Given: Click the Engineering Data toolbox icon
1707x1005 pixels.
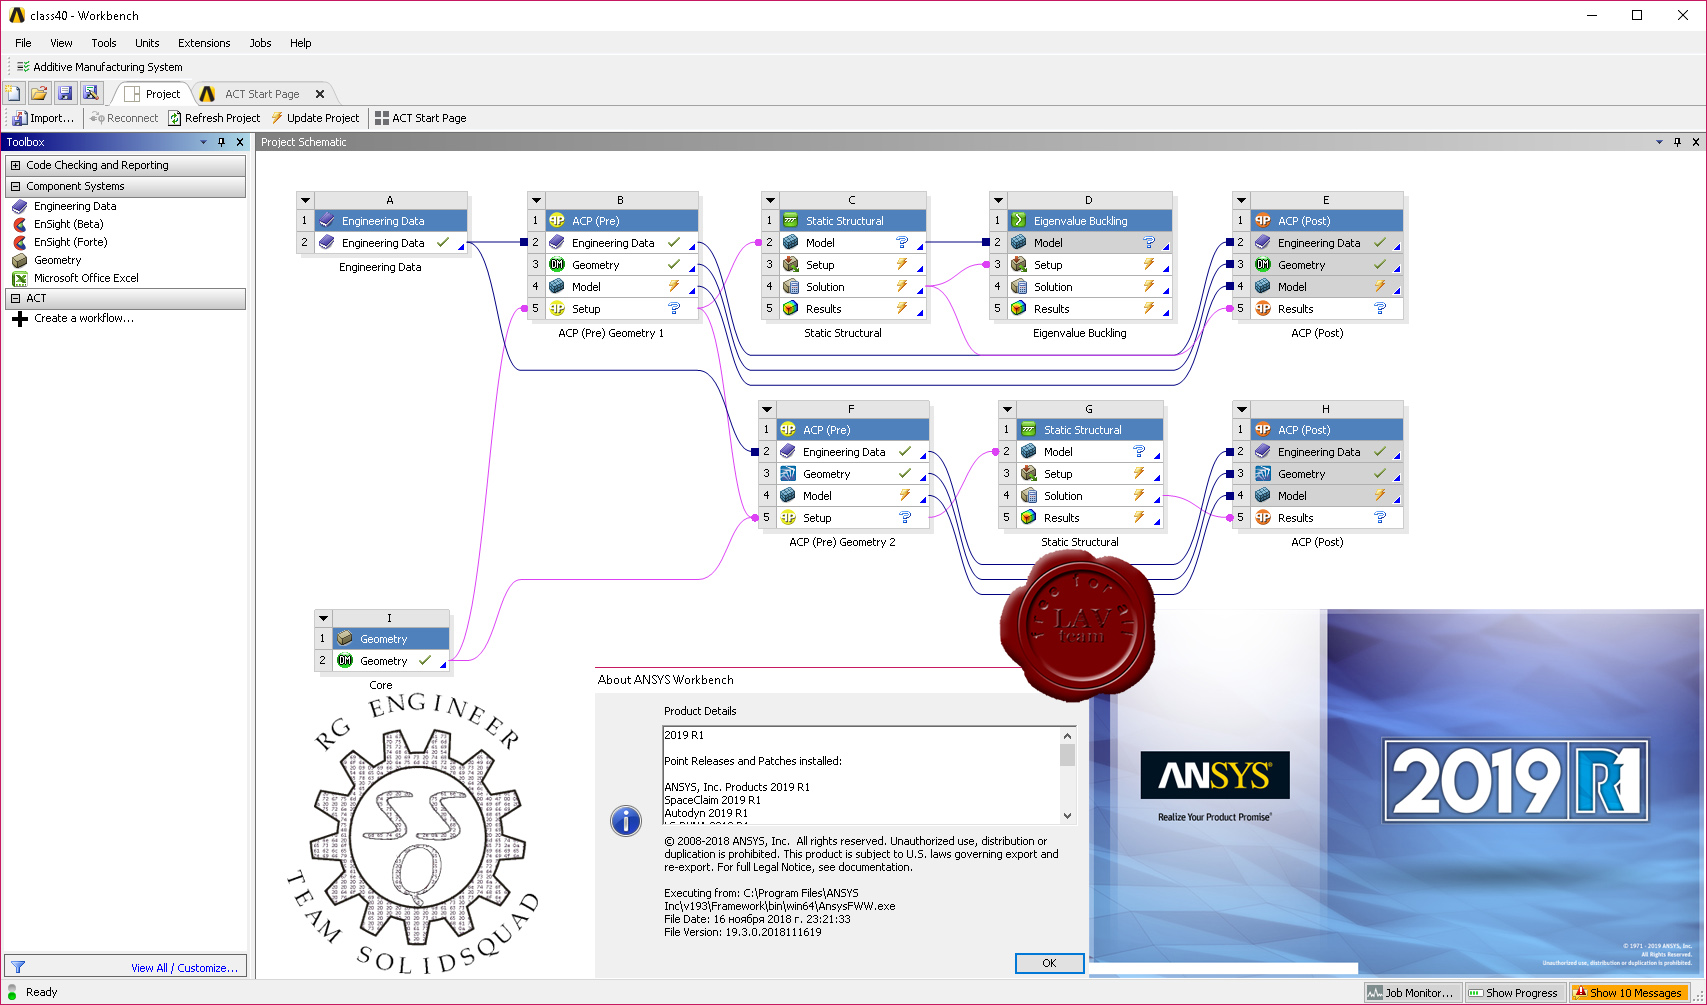Looking at the screenshot, I should [20, 206].
